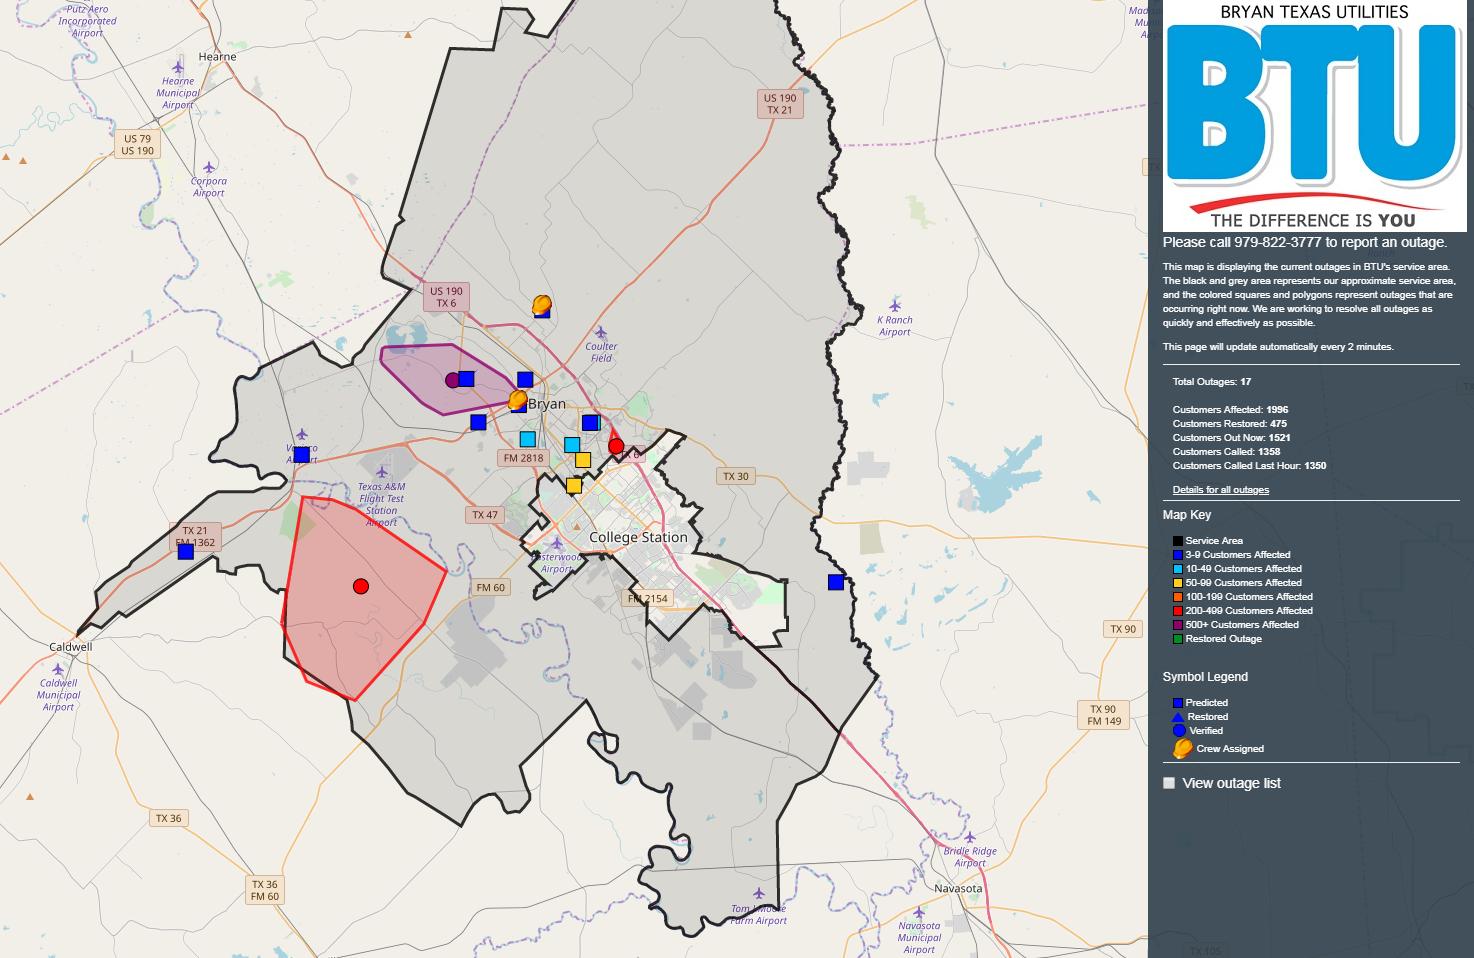Click the upper yellow outage square

pyautogui.click(x=583, y=460)
